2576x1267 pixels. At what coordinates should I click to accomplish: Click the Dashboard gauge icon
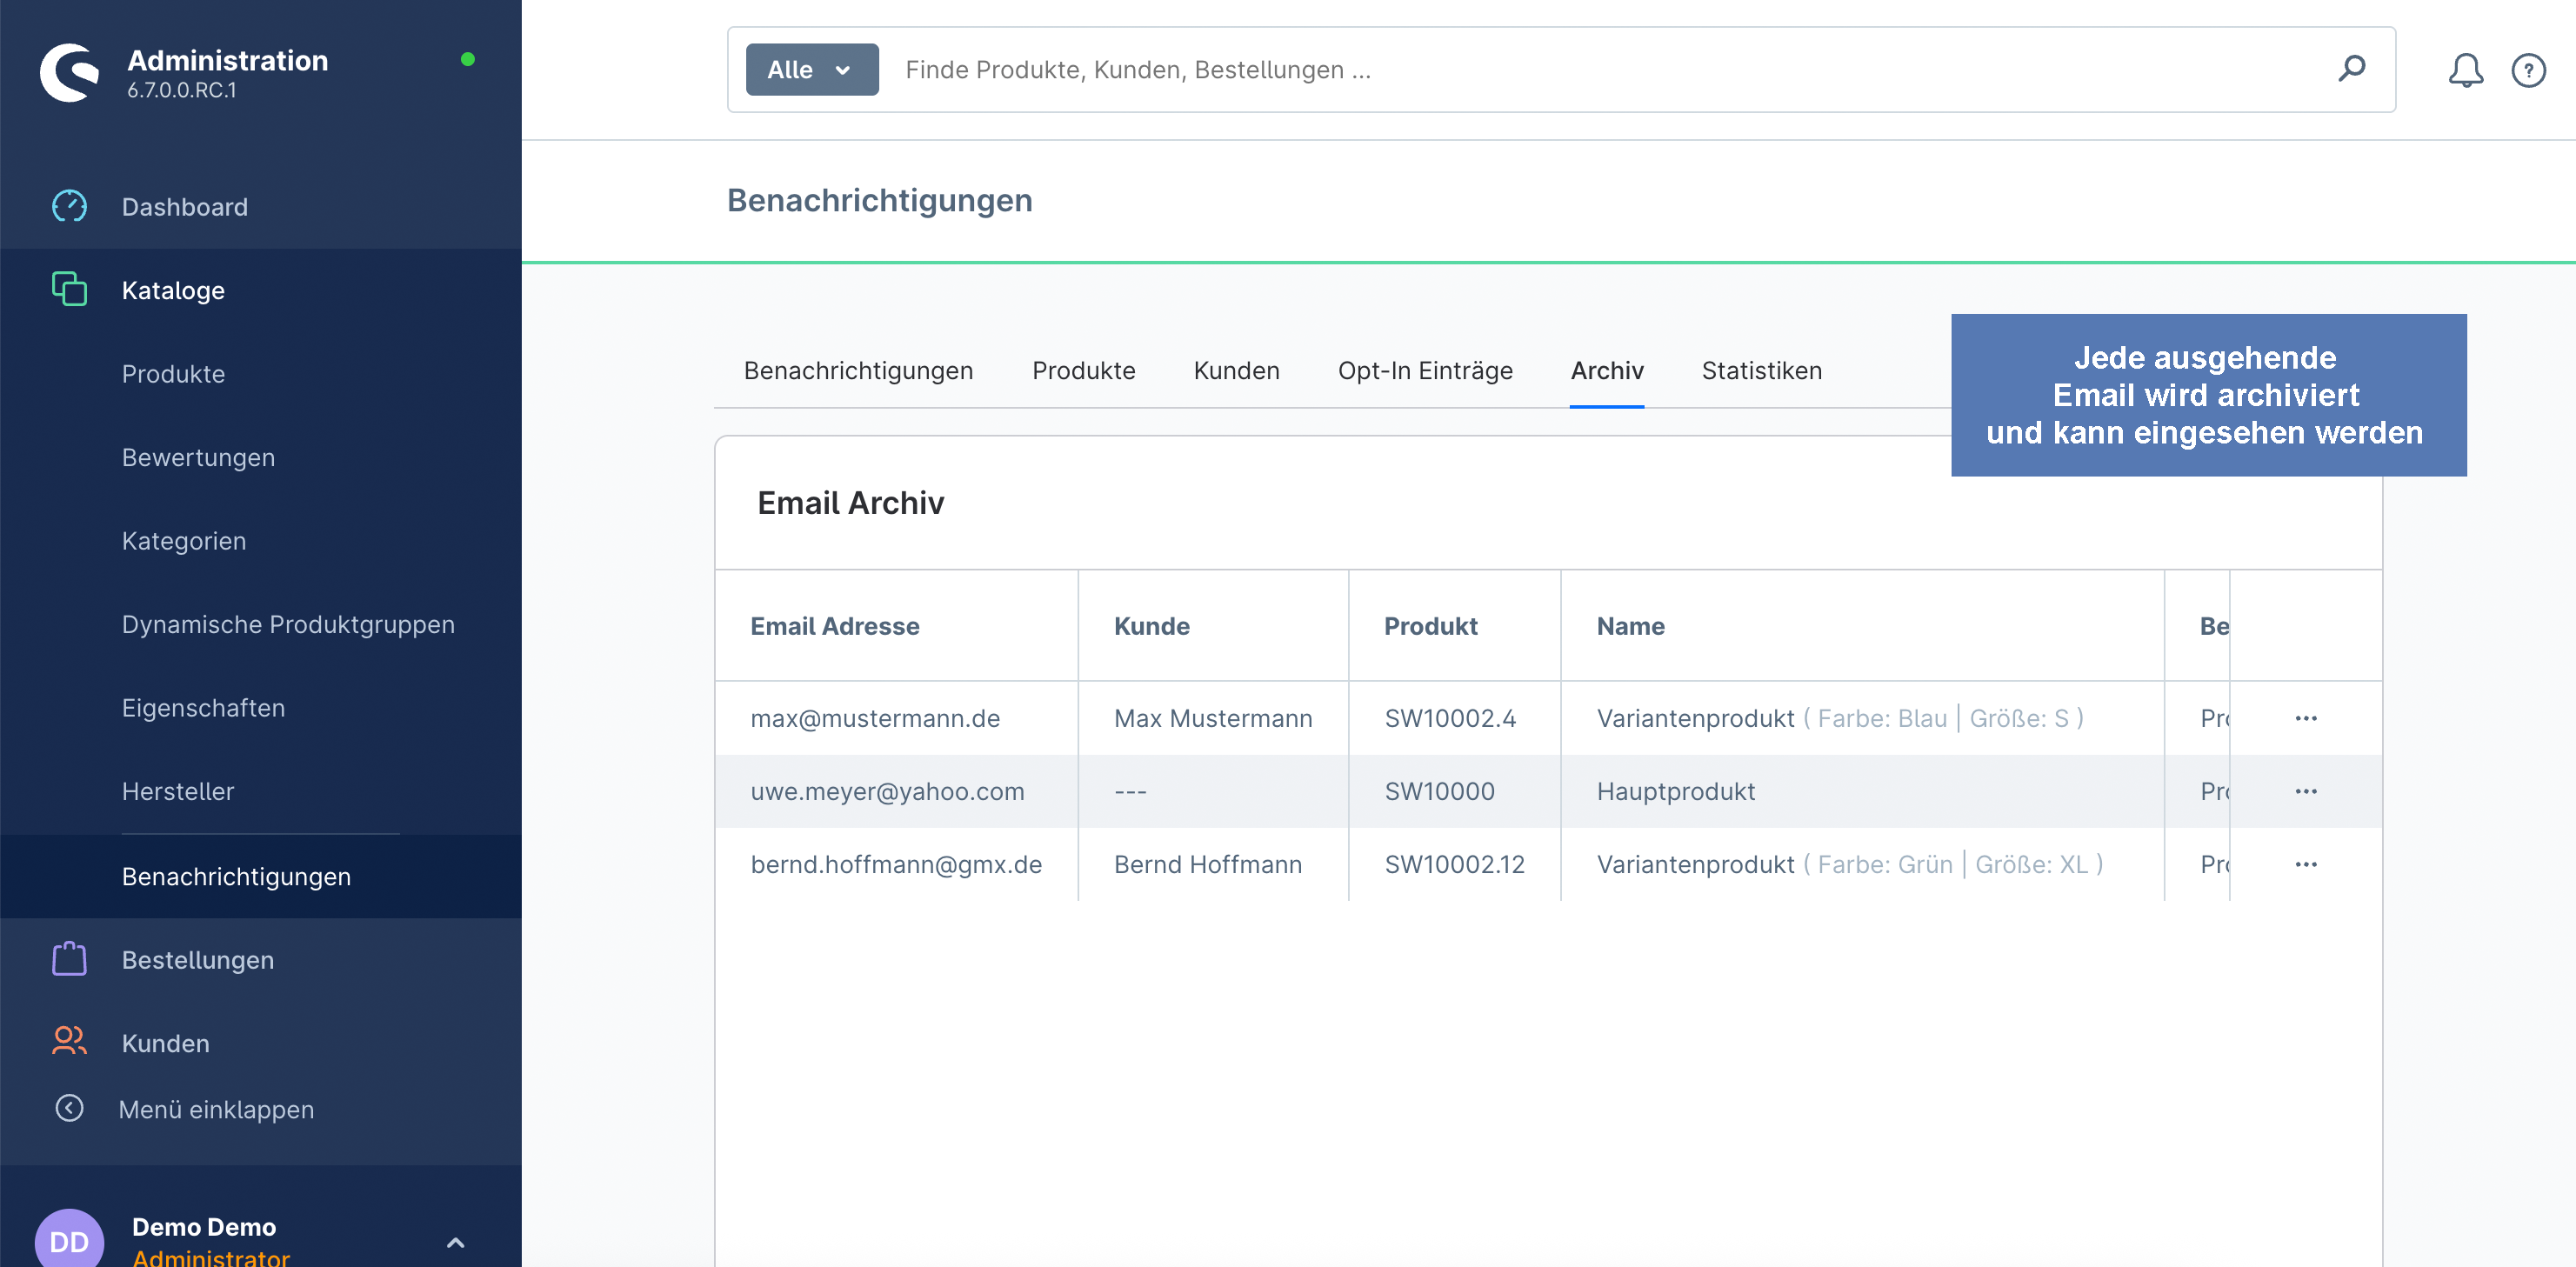pyautogui.click(x=69, y=207)
